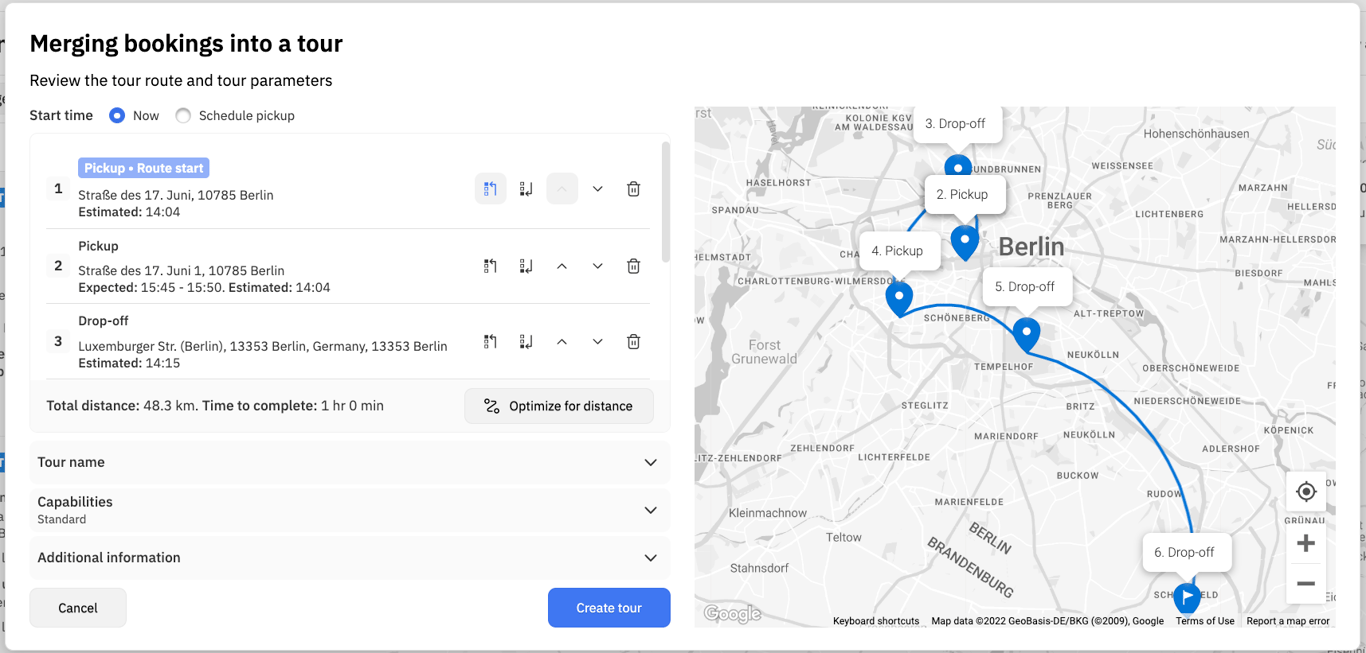The image size is (1366, 653).
Task: Move Luxemburger Str. drop-off down one position
Action: (598, 342)
